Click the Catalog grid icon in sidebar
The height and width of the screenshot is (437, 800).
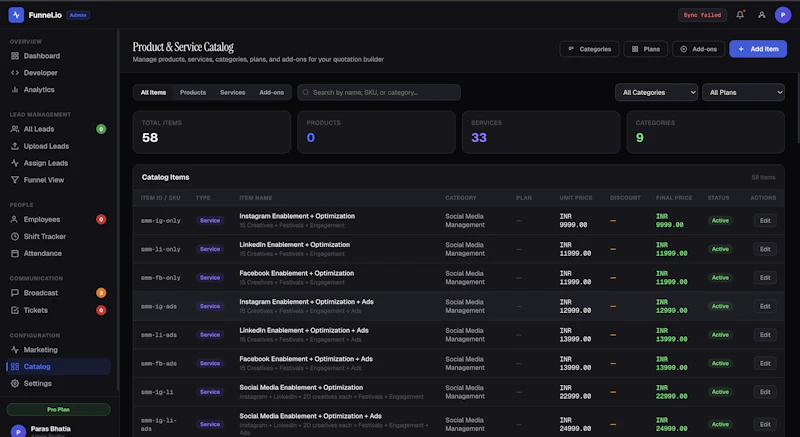coord(15,367)
